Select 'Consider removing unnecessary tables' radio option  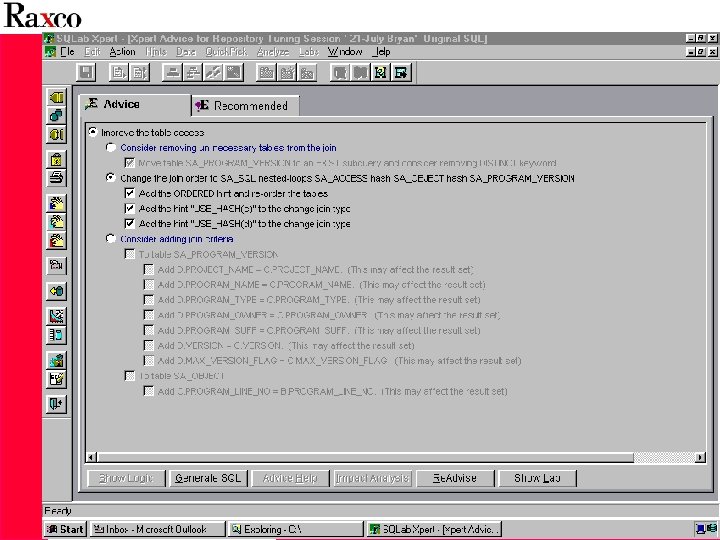111,147
